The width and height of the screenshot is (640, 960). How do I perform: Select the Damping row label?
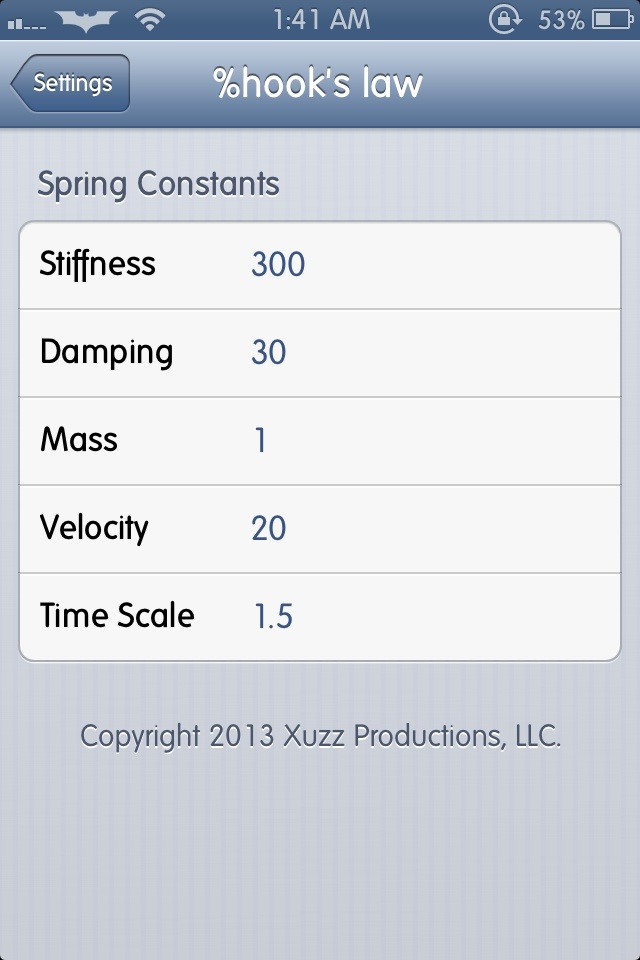[x=106, y=352]
